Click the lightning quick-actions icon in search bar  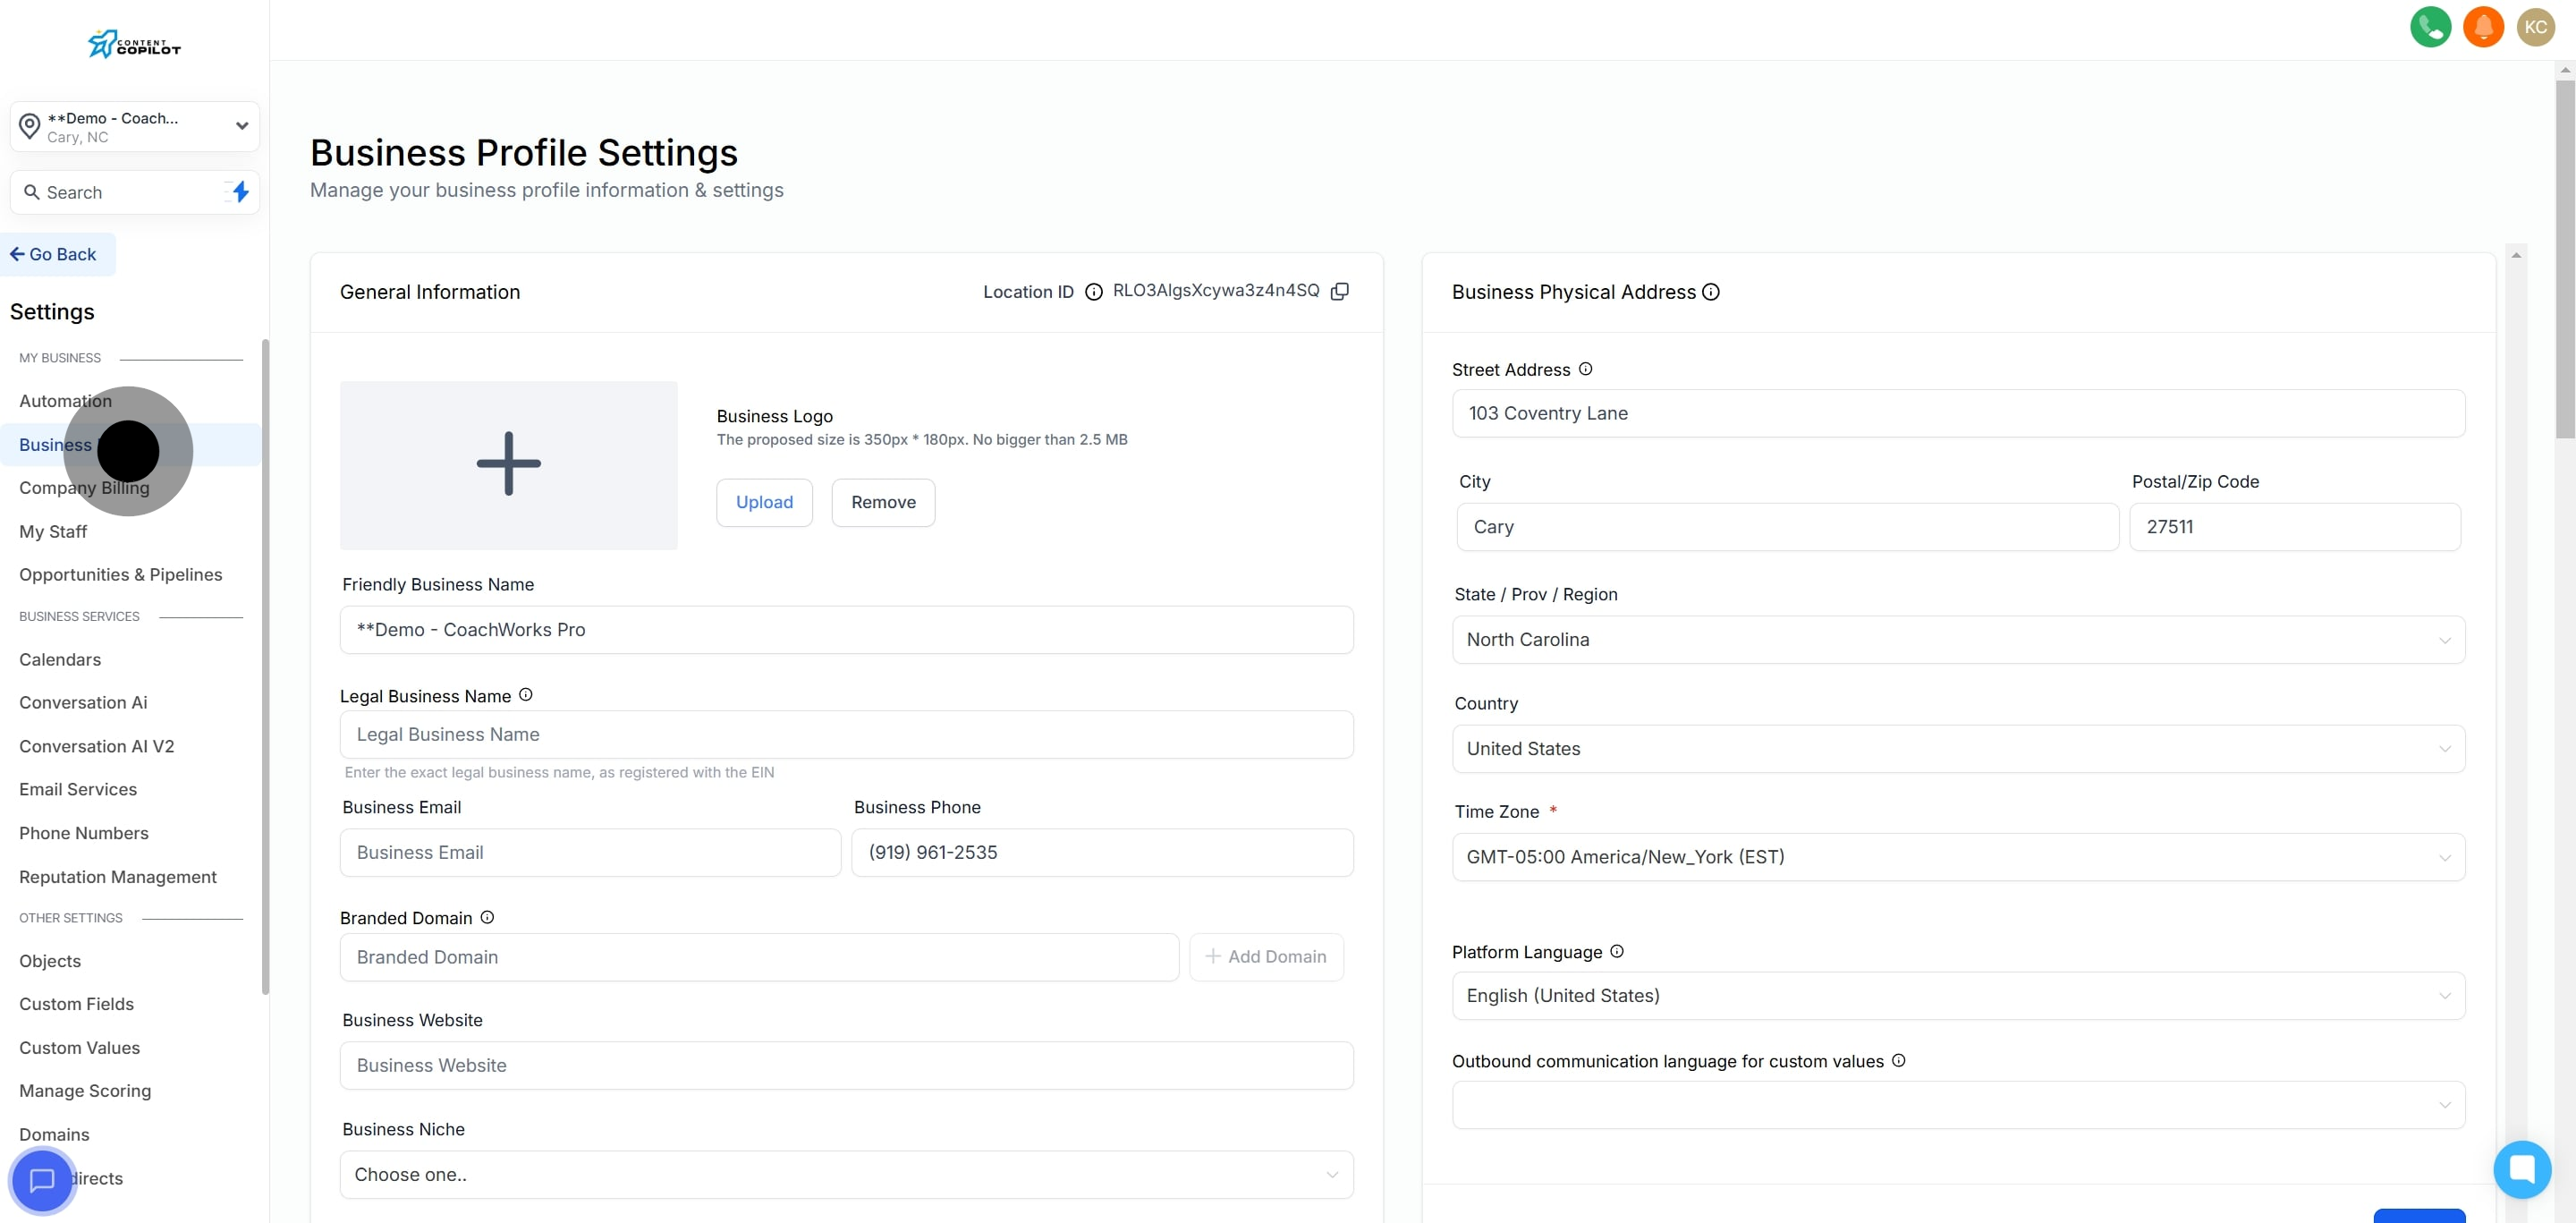(x=239, y=192)
